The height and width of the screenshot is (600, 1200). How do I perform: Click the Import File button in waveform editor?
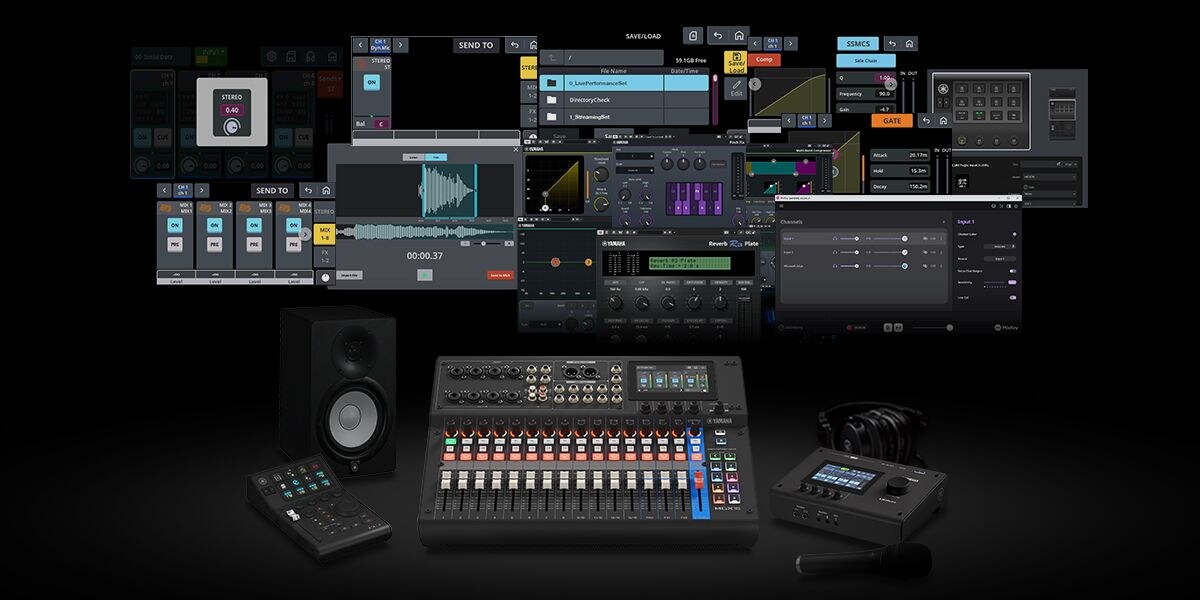point(347,275)
